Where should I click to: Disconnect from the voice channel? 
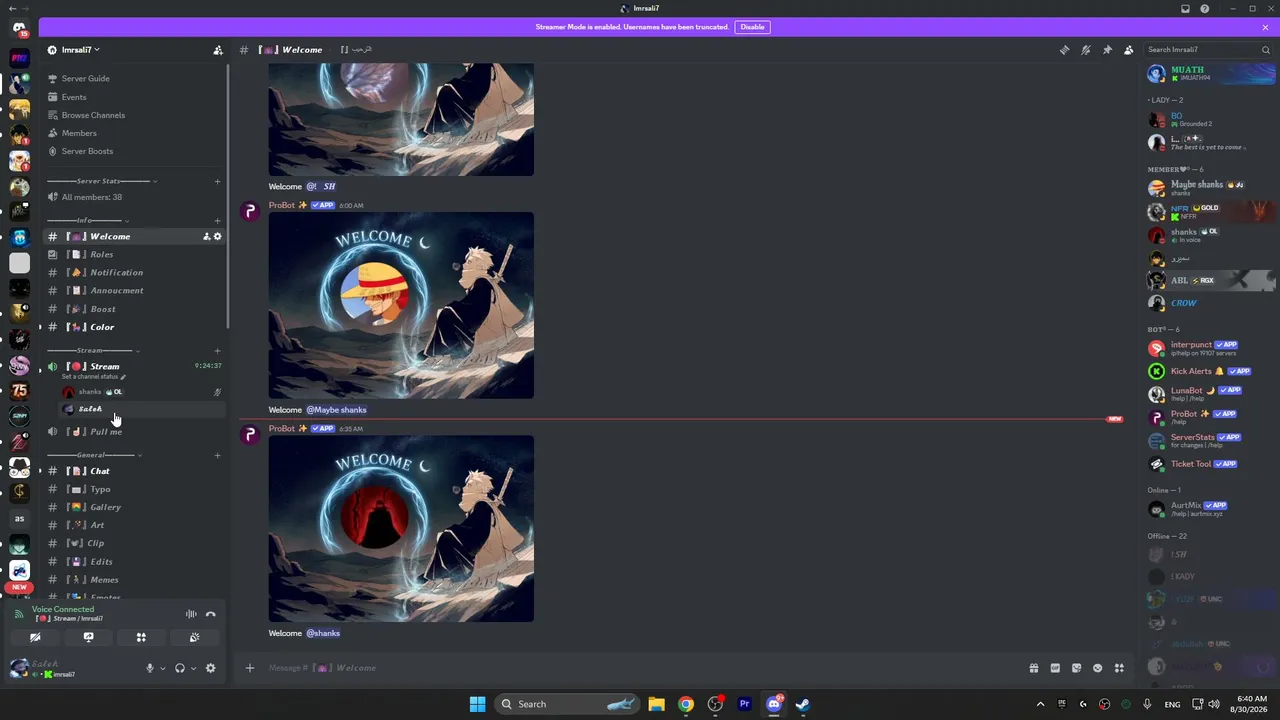coord(210,614)
